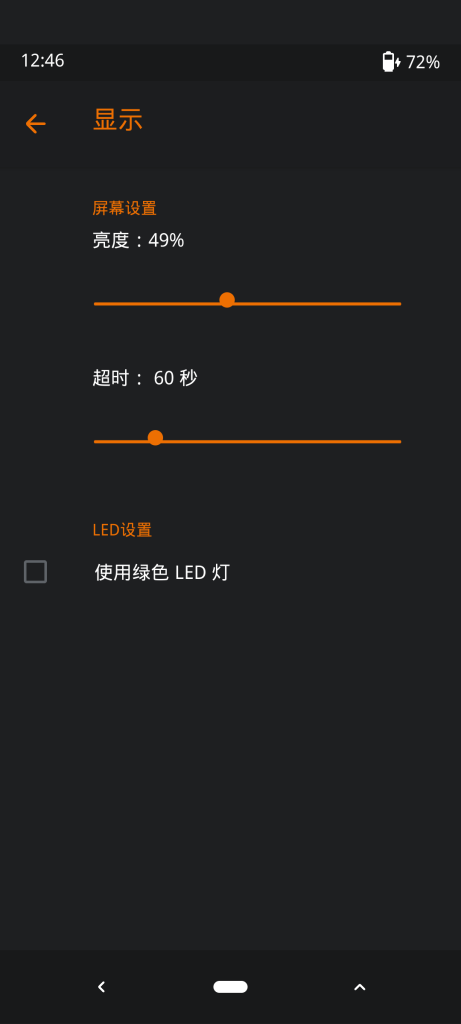Tap the 12:46 clock in the status bar
Viewport: 461px width, 1024px height.
pos(42,61)
